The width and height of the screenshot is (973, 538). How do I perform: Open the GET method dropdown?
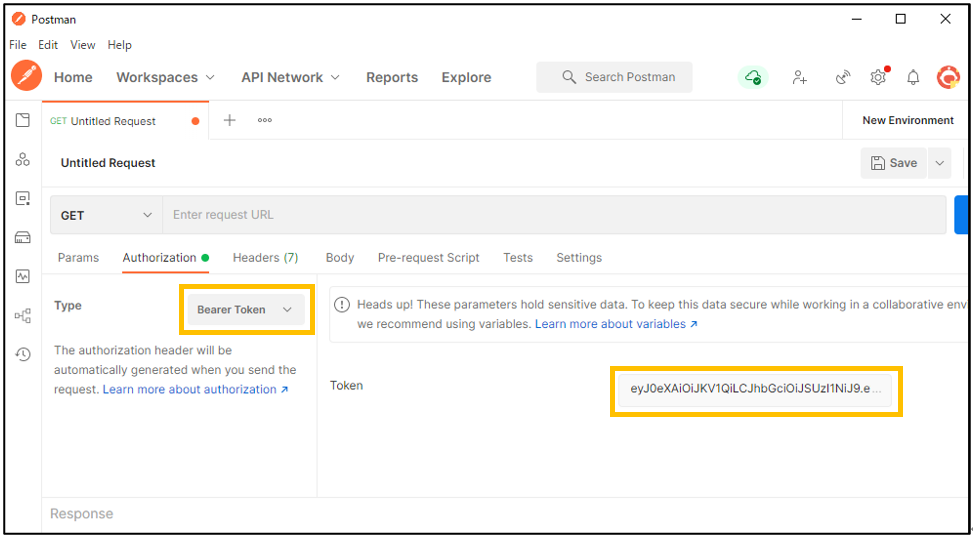(x=106, y=215)
